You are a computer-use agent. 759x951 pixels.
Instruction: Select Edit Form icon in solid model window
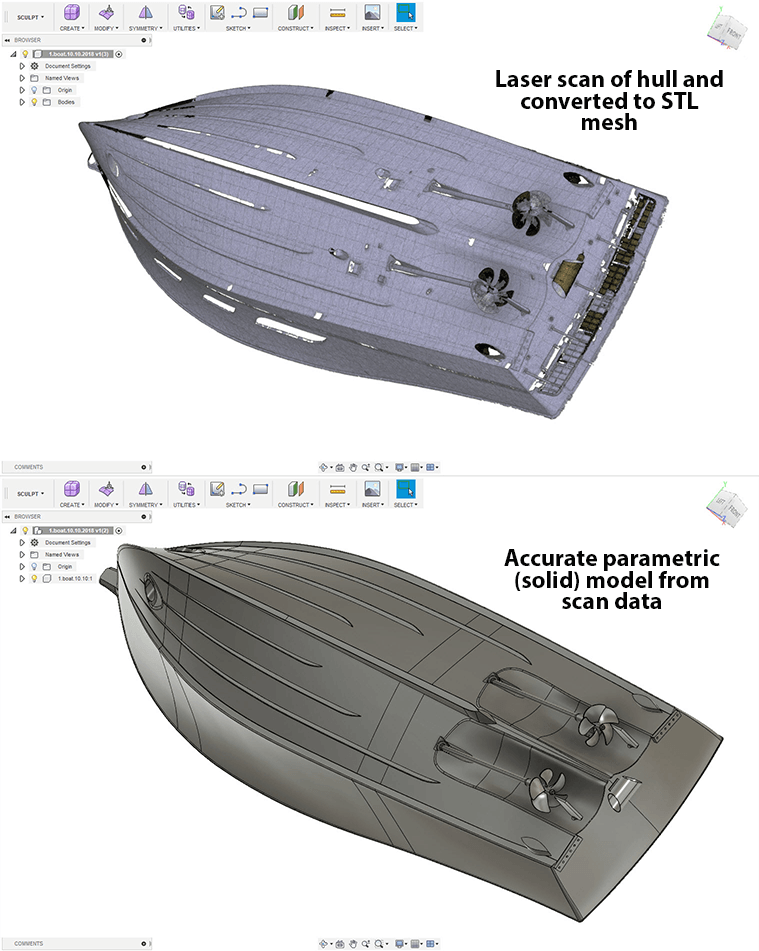107,489
